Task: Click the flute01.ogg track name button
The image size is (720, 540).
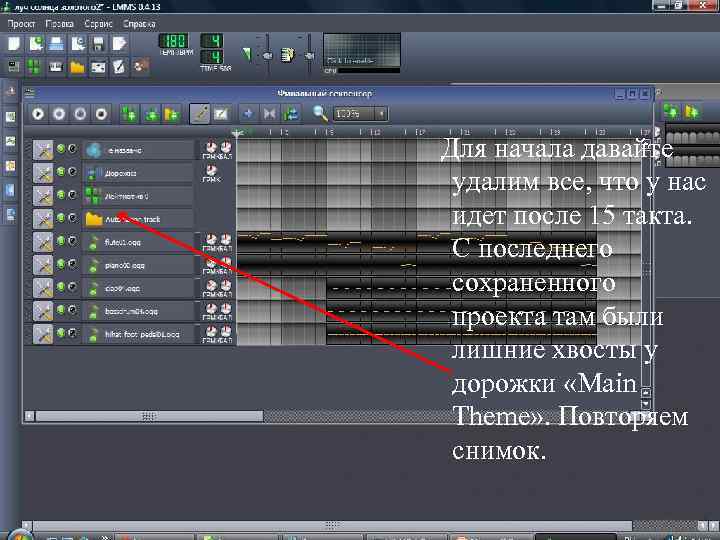Action: pyautogui.click(x=138, y=242)
